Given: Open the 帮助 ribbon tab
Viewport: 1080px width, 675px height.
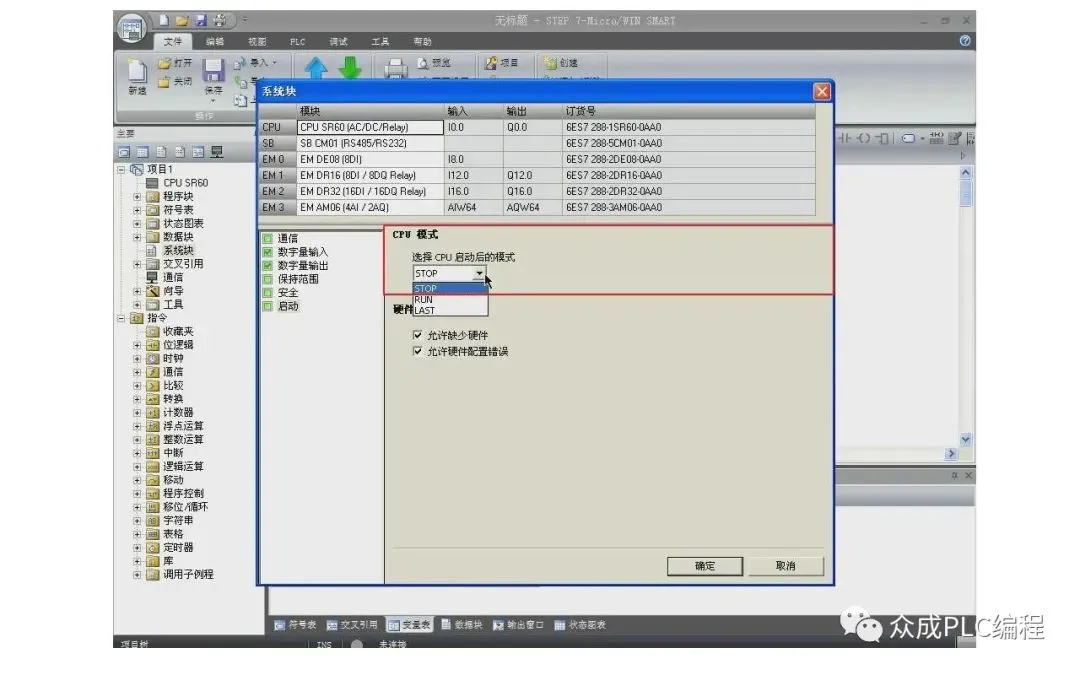Looking at the screenshot, I should click(x=422, y=41).
